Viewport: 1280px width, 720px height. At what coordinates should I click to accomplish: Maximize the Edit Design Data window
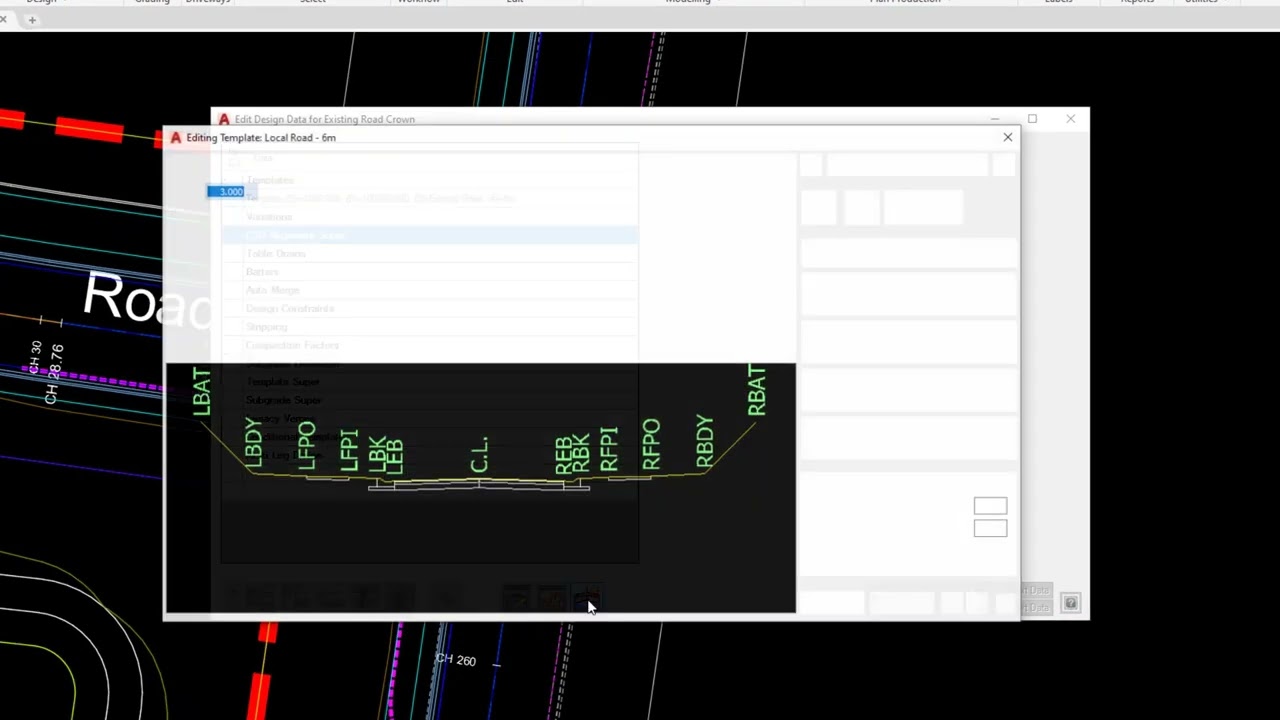tap(1032, 119)
